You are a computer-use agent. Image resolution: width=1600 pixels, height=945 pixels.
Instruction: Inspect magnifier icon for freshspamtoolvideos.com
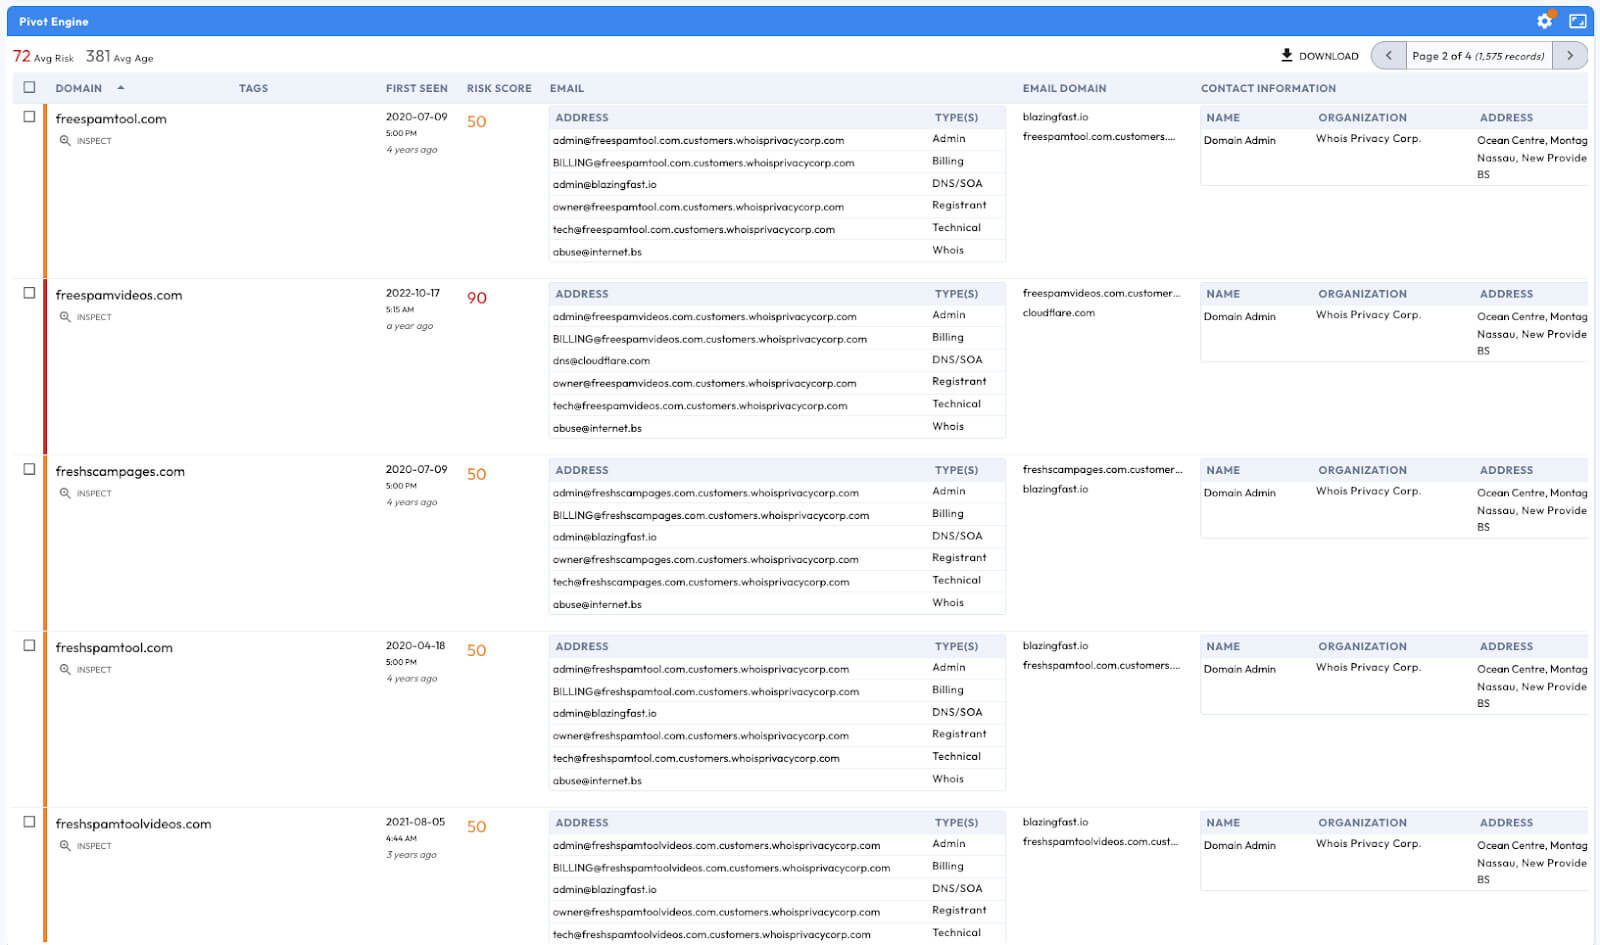tap(65, 846)
